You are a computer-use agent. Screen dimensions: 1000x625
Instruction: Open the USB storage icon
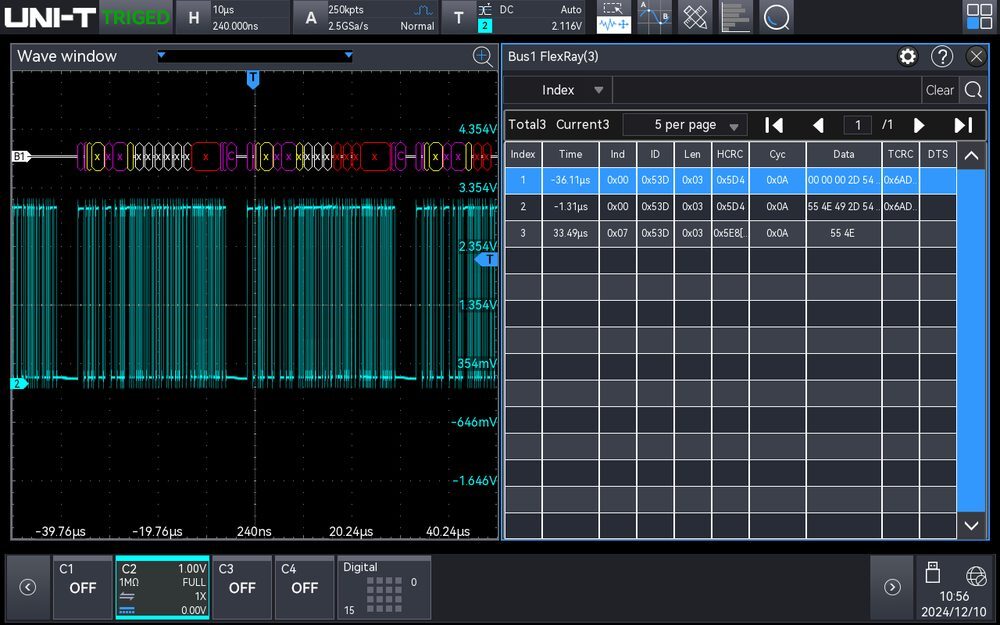(932, 573)
